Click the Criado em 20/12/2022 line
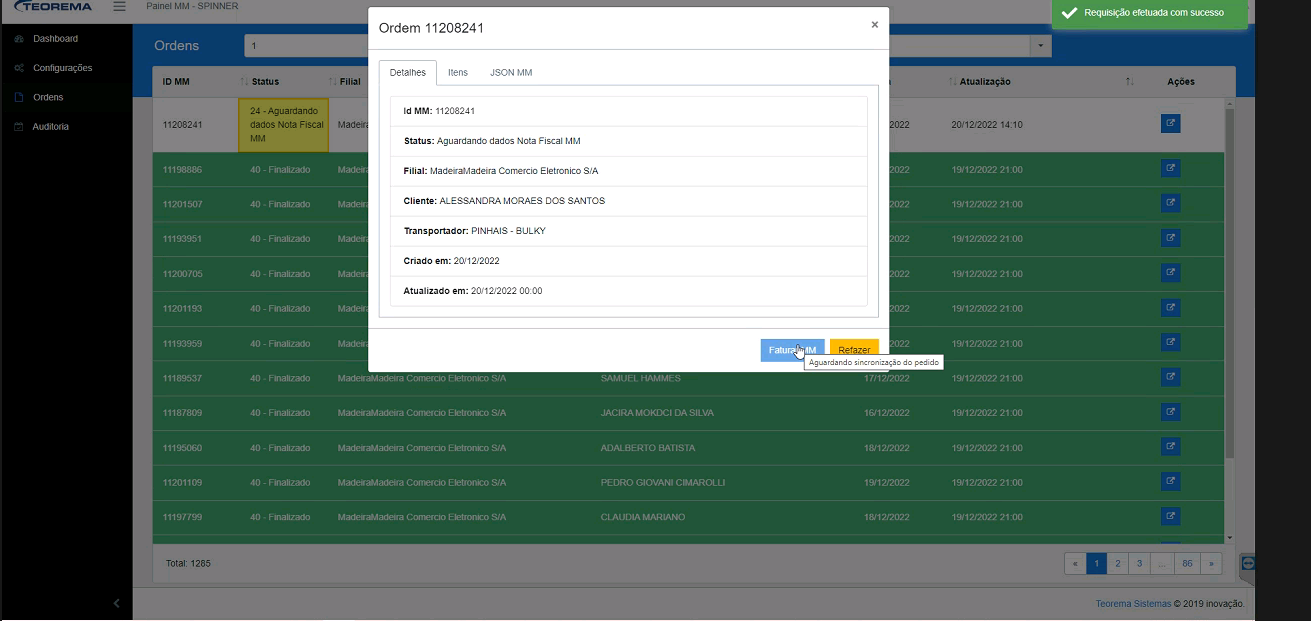This screenshot has height=621, width=1311. point(629,261)
